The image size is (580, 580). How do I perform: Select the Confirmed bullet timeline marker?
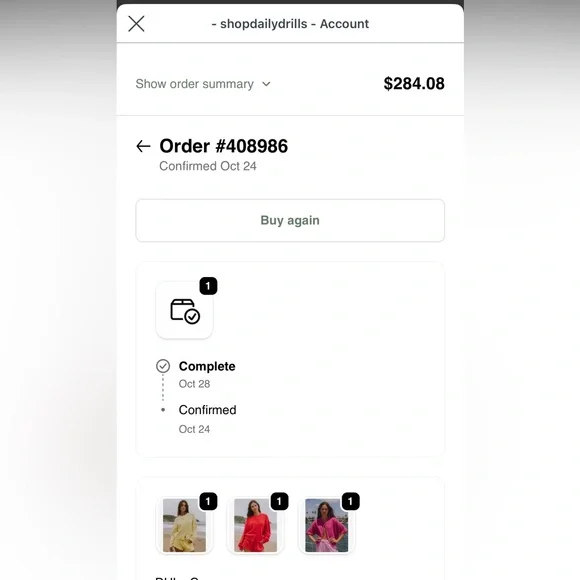point(163,410)
